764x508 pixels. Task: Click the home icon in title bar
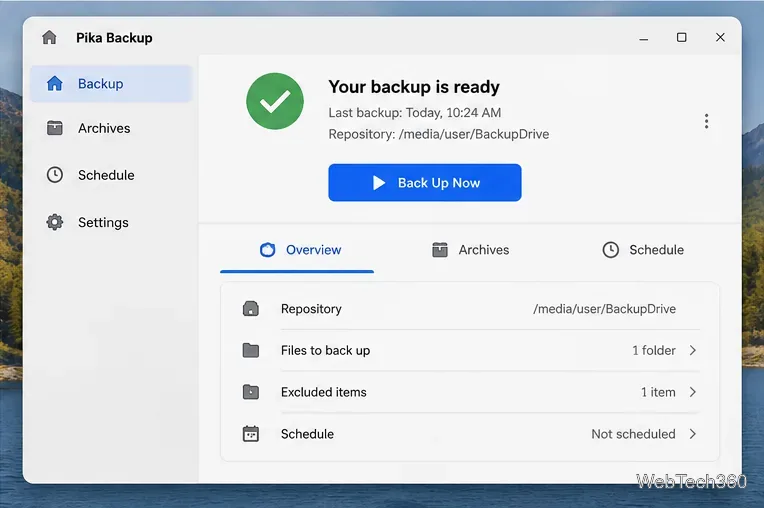[x=49, y=38]
